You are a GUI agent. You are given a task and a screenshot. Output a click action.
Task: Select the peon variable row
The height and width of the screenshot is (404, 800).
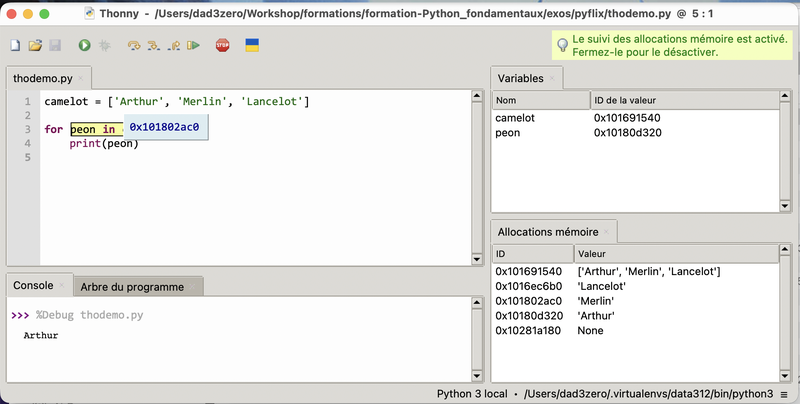pyautogui.click(x=635, y=133)
